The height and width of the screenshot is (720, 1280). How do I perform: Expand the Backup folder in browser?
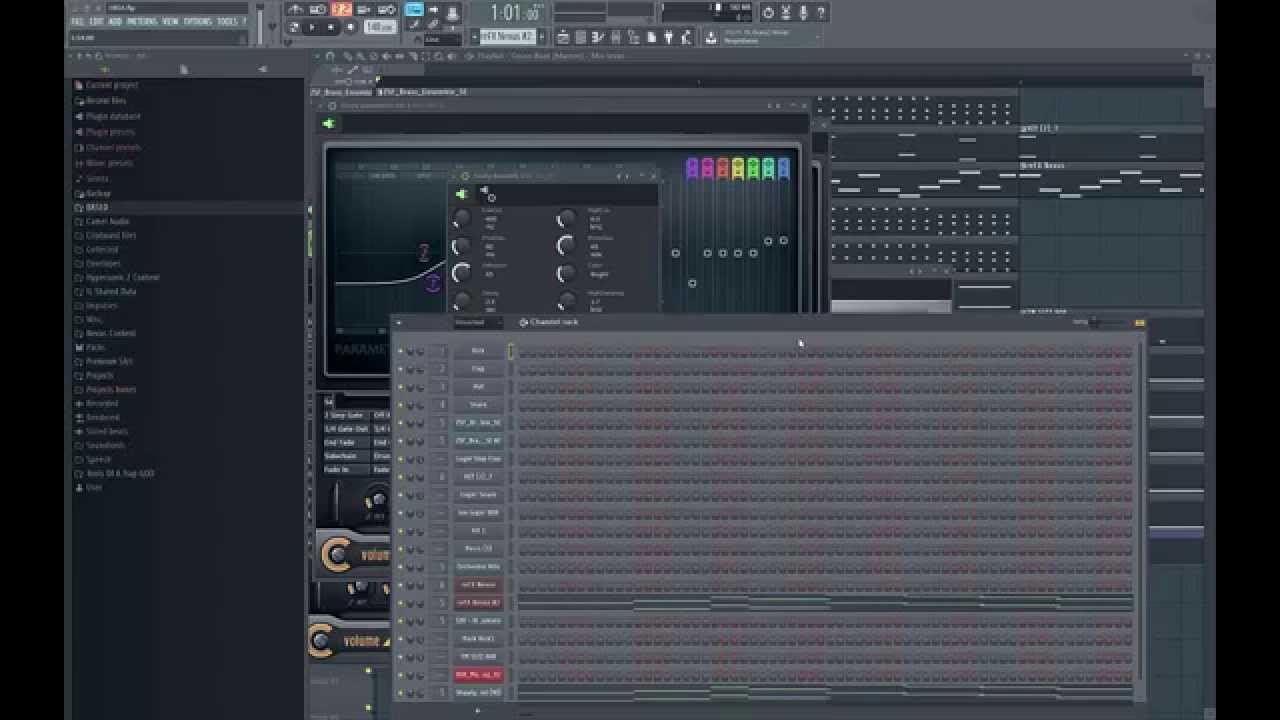(98, 193)
